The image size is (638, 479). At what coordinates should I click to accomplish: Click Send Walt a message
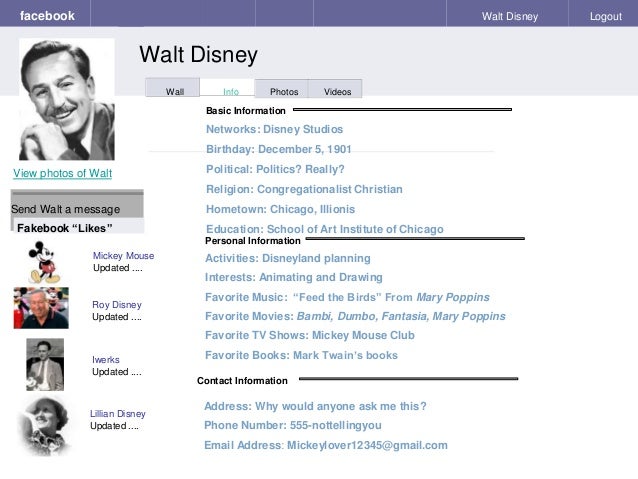click(66, 209)
